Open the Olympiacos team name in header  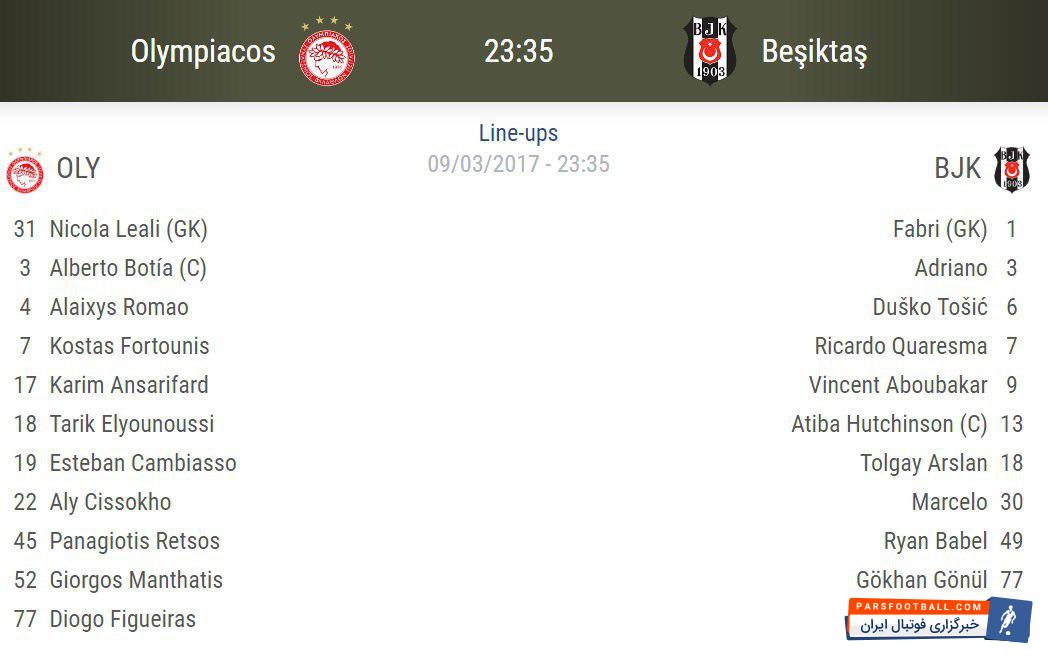tap(203, 52)
